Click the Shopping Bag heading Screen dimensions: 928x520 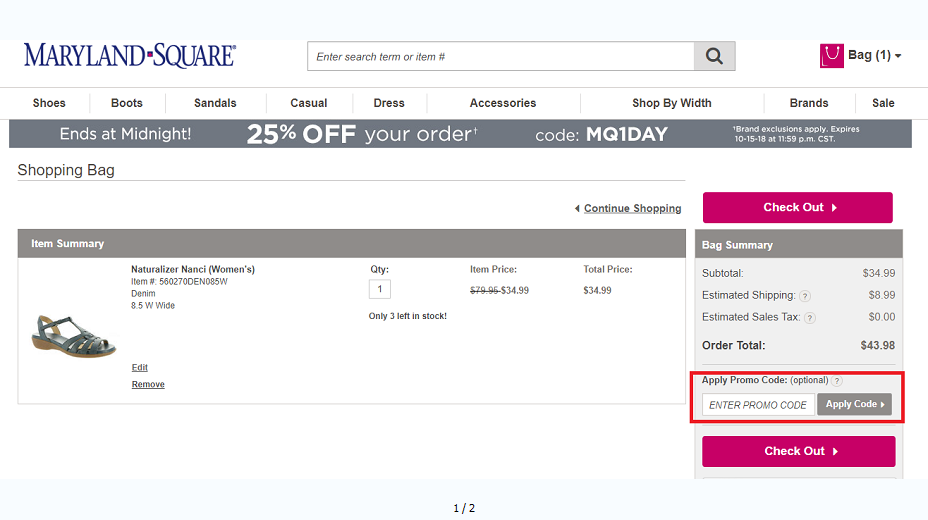[x=66, y=170]
